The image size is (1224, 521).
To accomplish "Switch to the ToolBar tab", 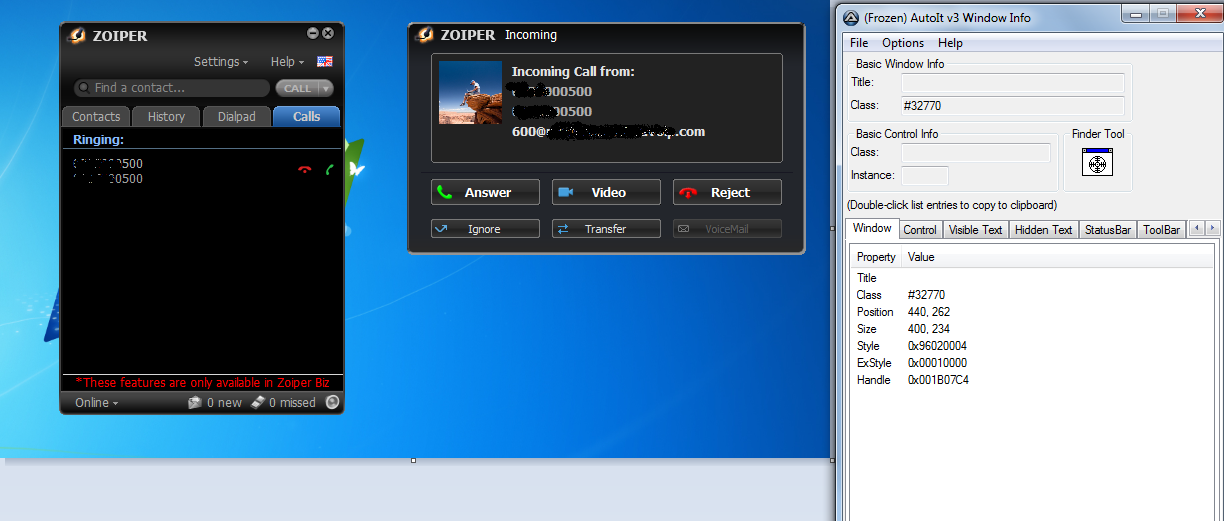I will tap(1162, 230).
